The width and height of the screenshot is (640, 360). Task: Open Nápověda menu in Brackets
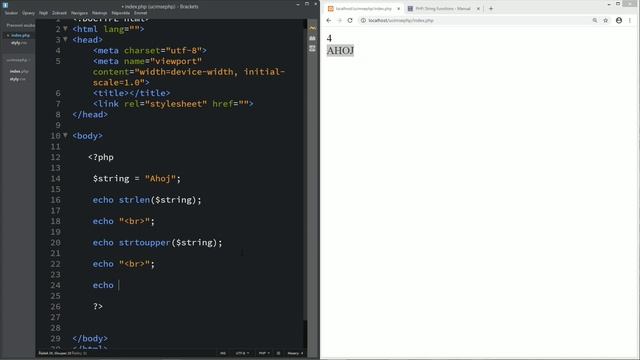(120, 13)
